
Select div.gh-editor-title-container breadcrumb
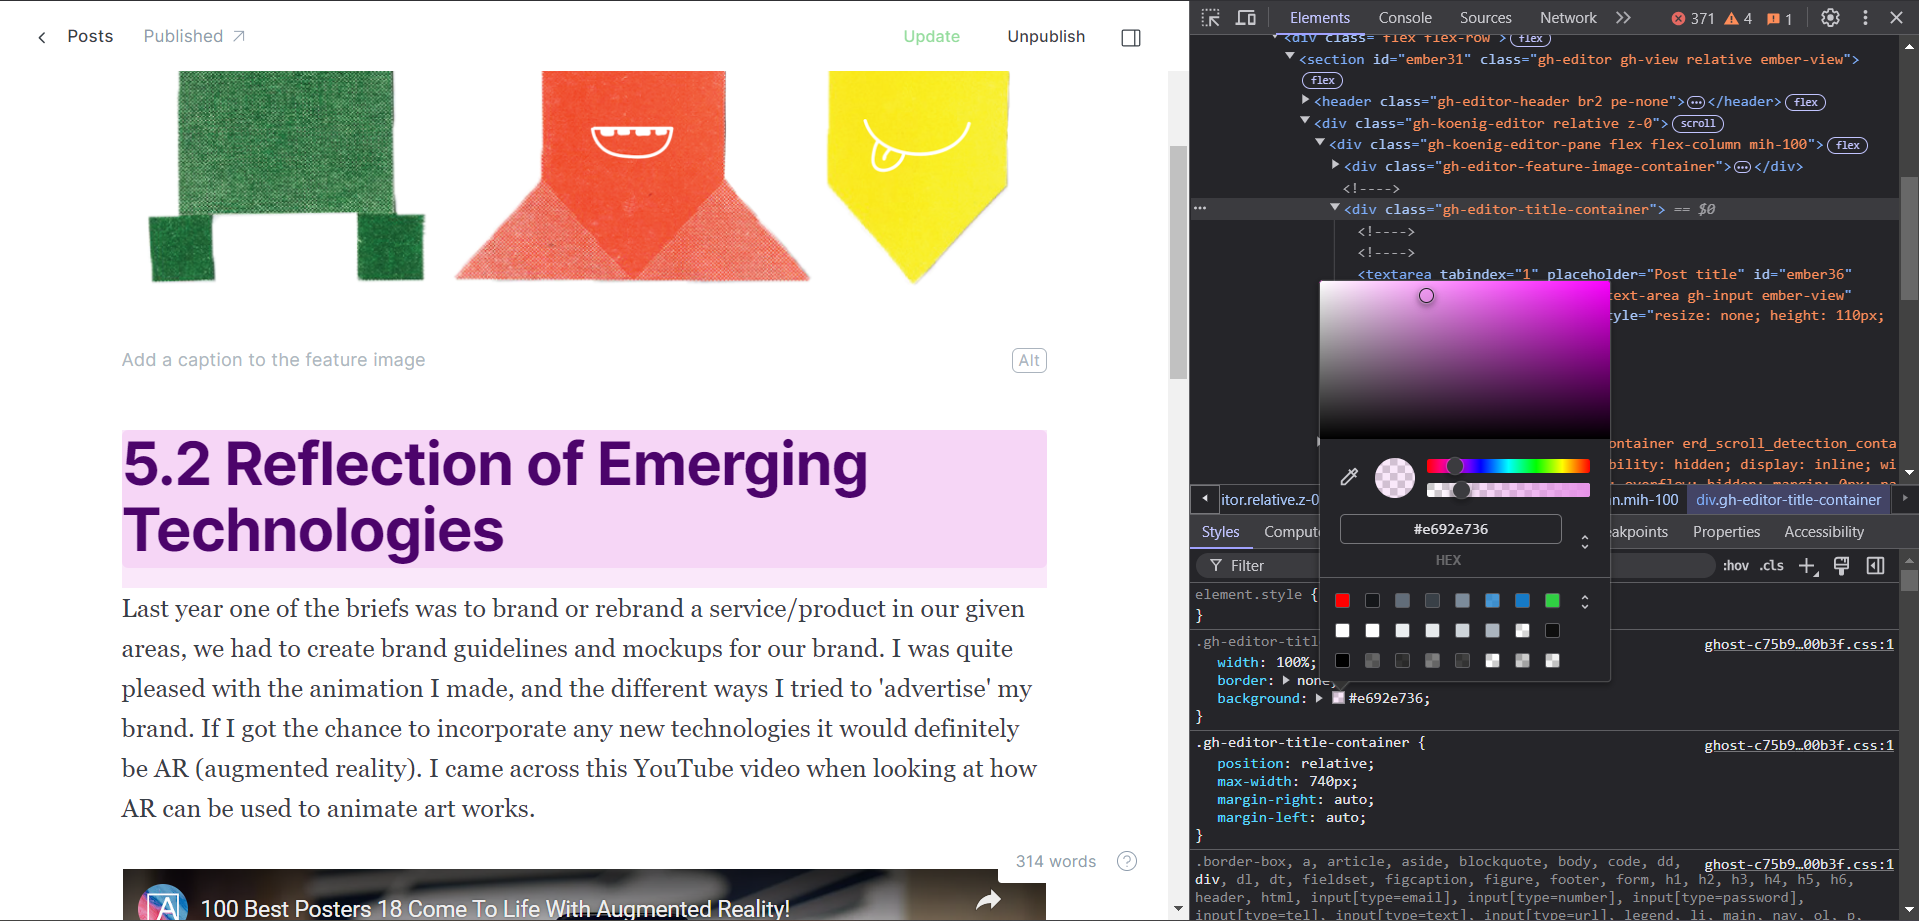pyautogui.click(x=1788, y=500)
